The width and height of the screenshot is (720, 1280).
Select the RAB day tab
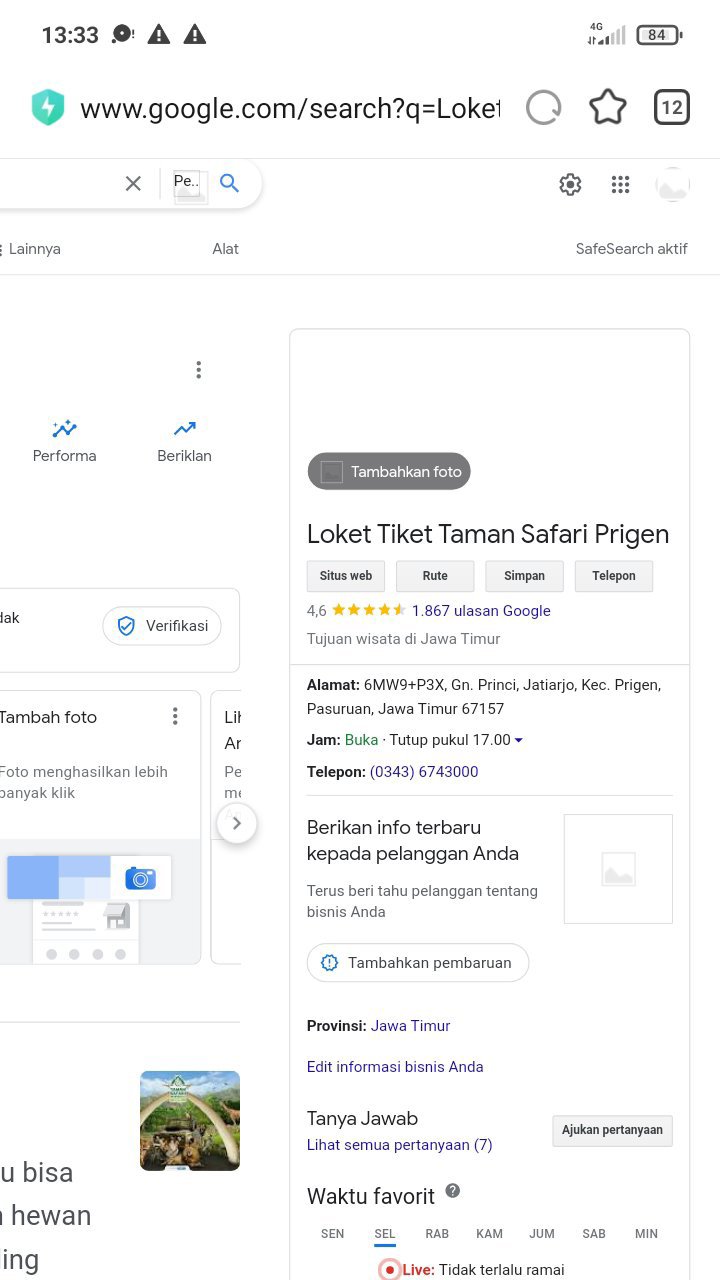pyautogui.click(x=437, y=1234)
